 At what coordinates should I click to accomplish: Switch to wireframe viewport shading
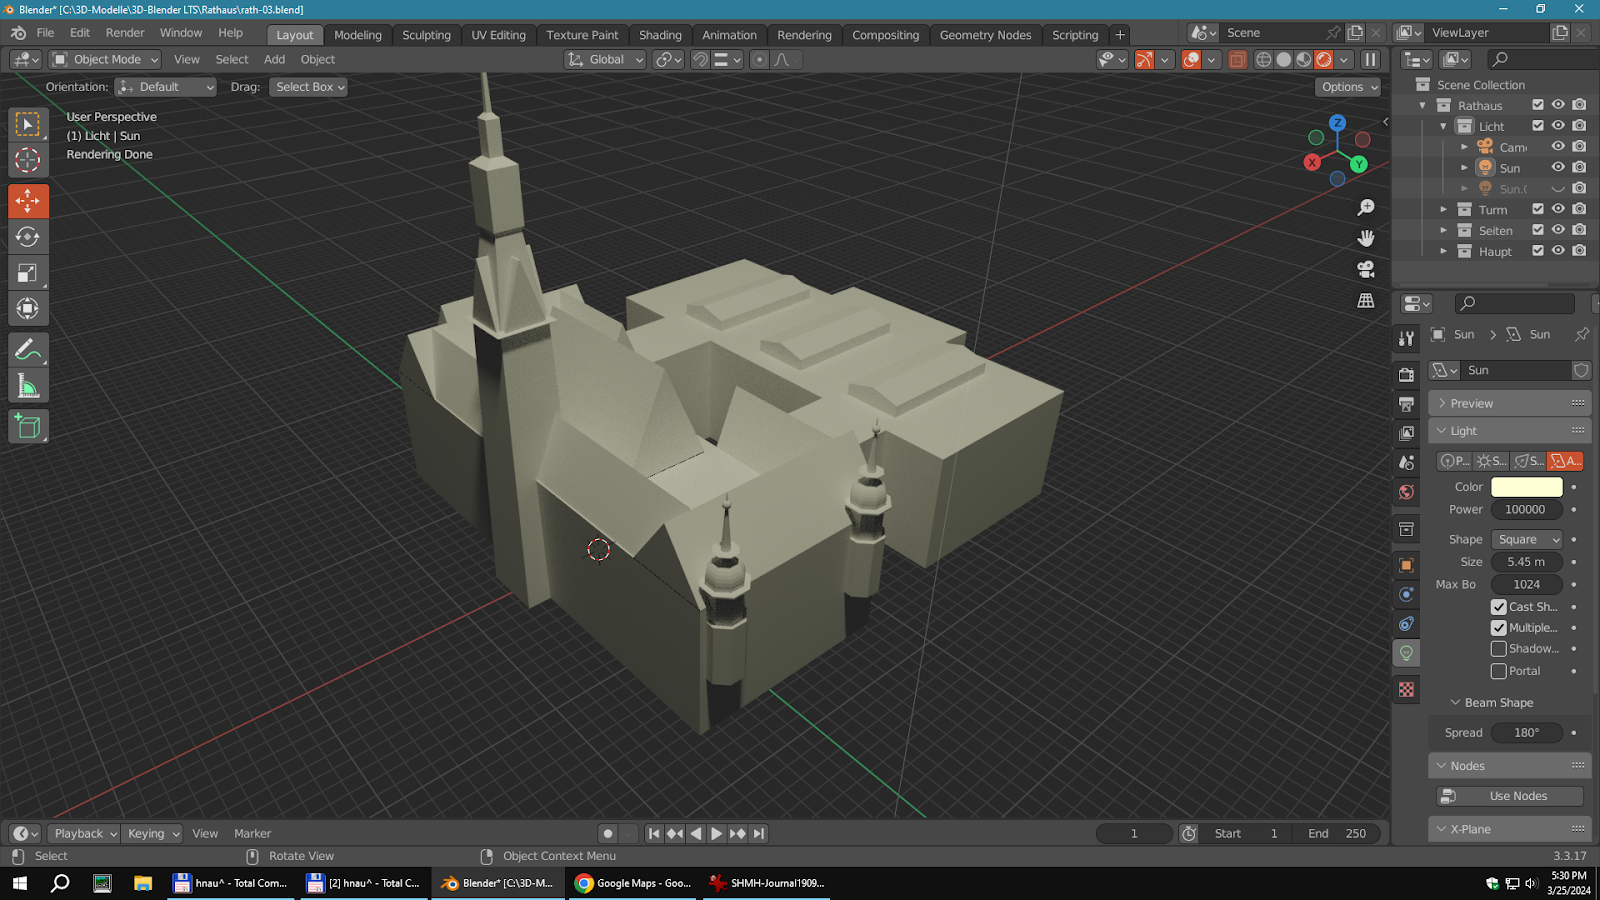(x=1264, y=60)
